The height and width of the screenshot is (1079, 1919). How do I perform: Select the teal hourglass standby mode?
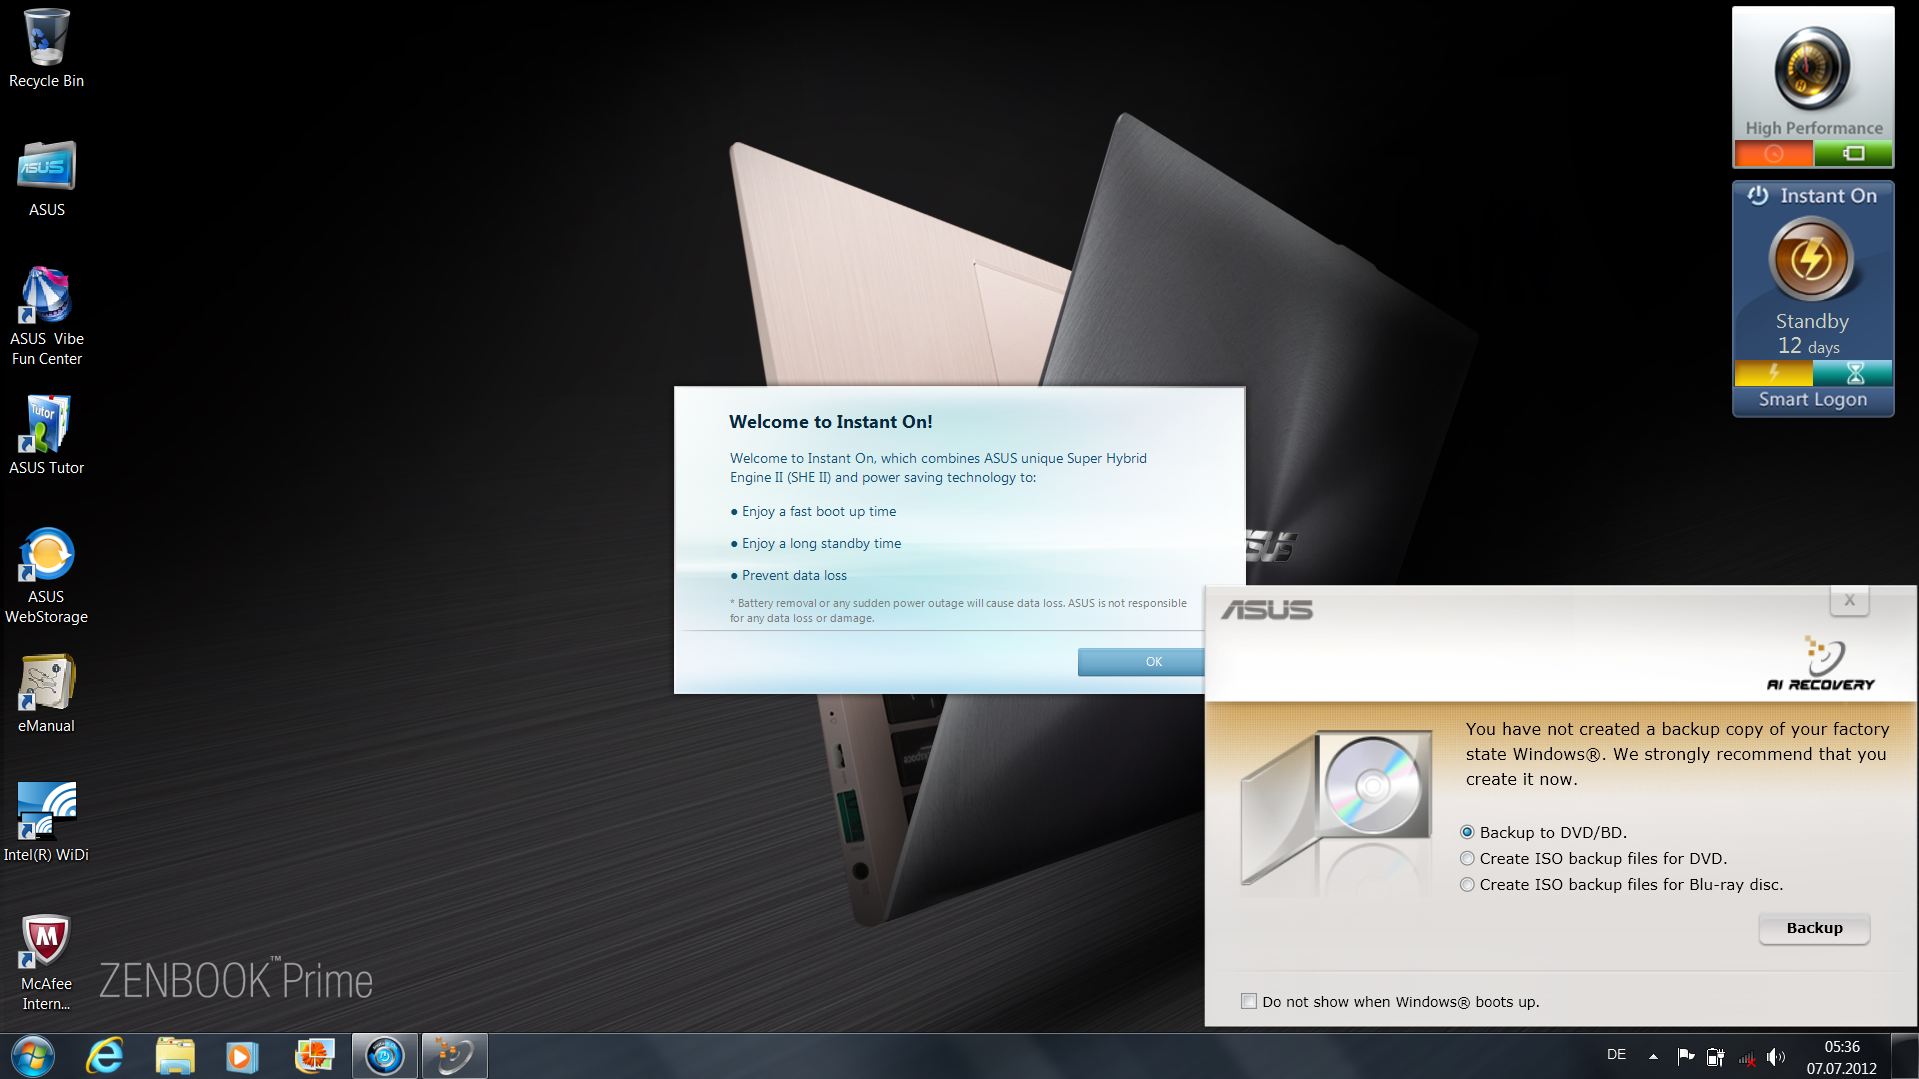pyautogui.click(x=1853, y=373)
